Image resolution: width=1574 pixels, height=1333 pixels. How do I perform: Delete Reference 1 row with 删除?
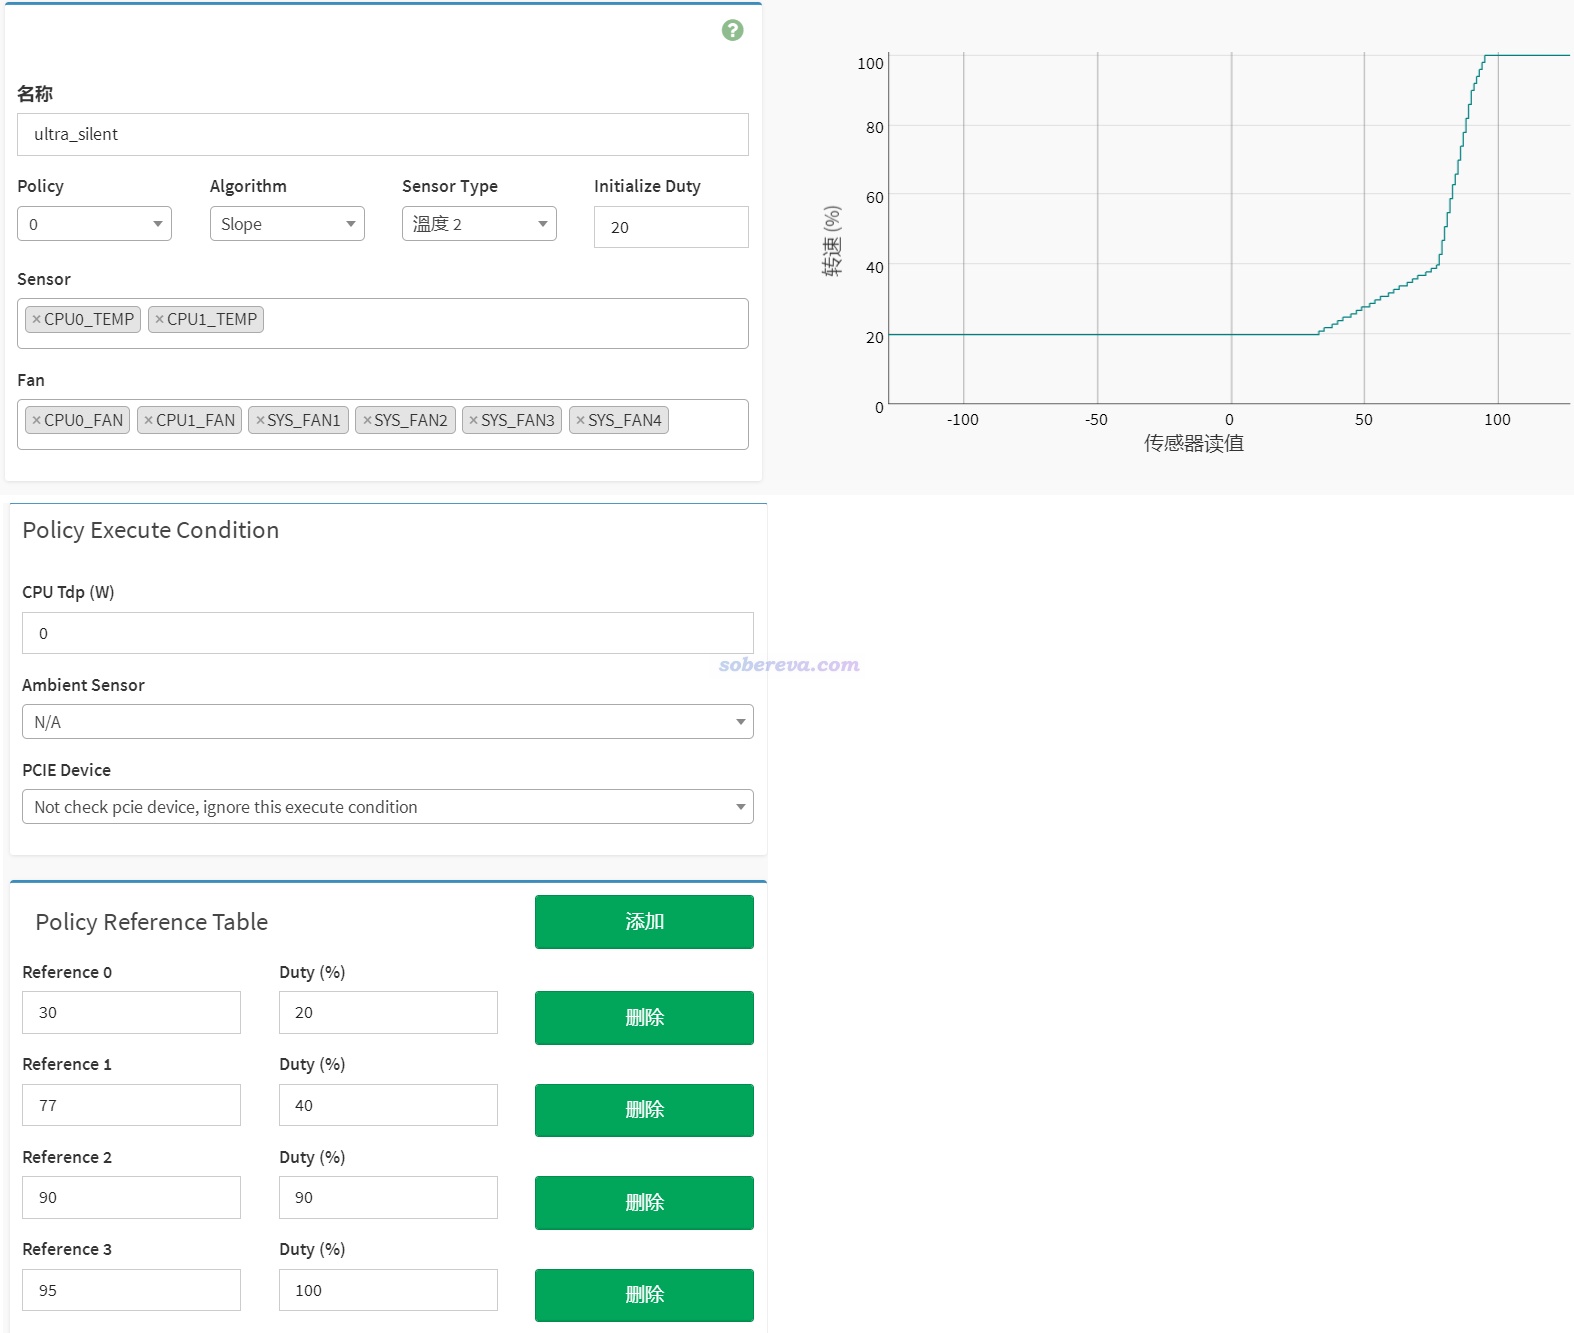pyautogui.click(x=644, y=1110)
